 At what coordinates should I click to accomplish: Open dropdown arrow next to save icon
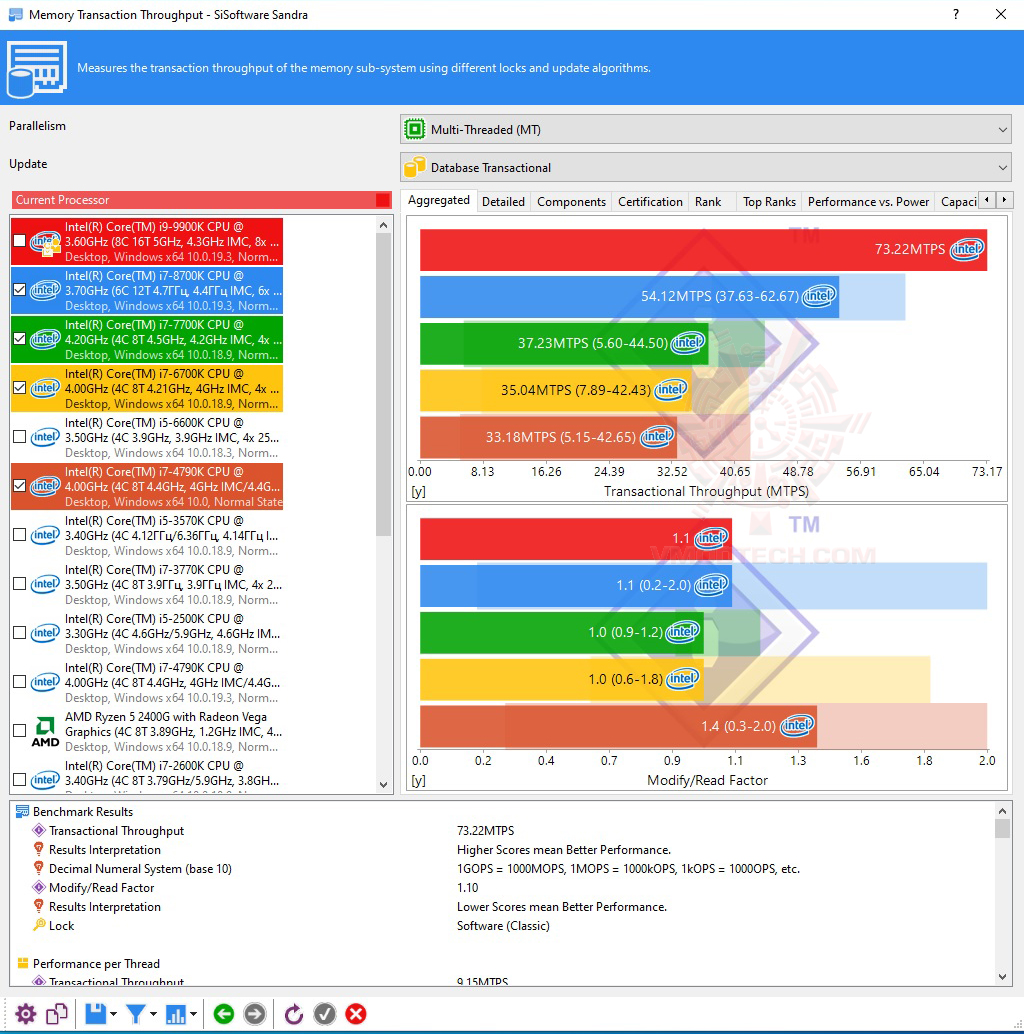click(113, 1014)
